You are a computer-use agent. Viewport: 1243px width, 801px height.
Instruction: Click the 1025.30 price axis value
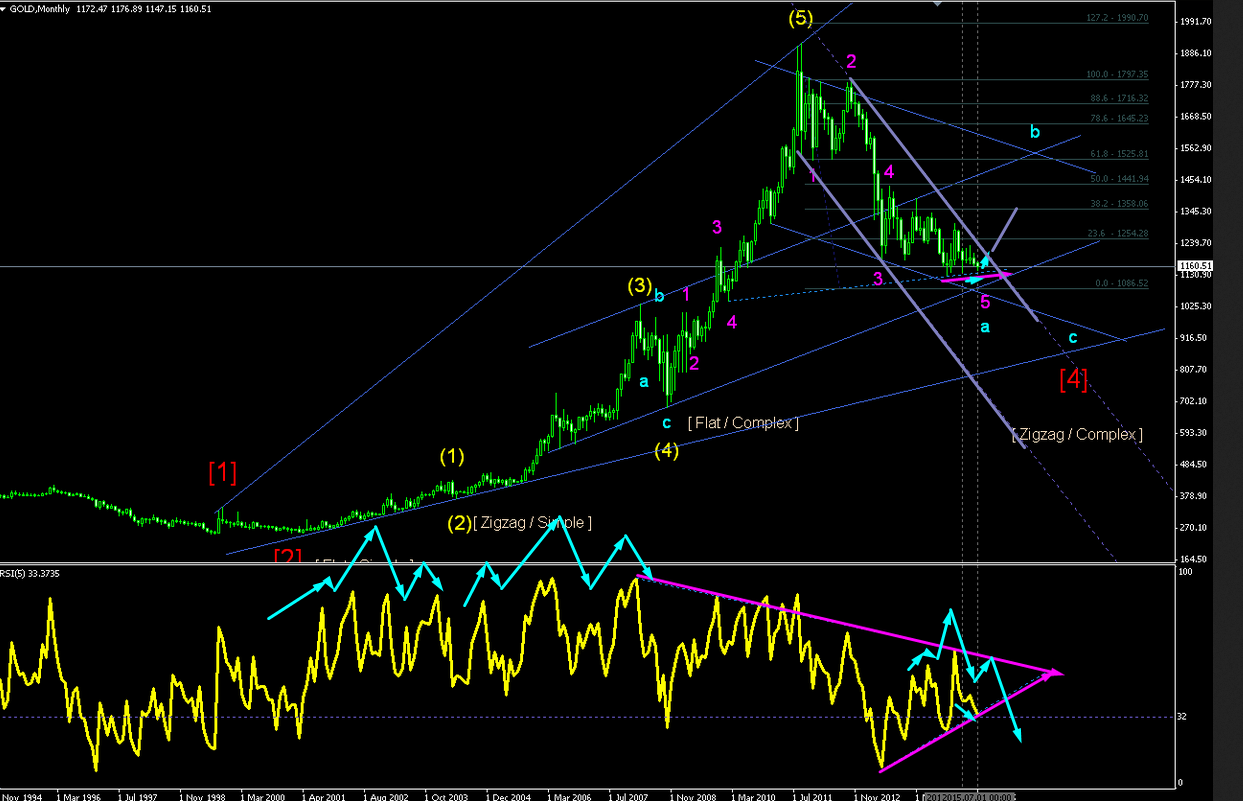pyautogui.click(x=1196, y=306)
